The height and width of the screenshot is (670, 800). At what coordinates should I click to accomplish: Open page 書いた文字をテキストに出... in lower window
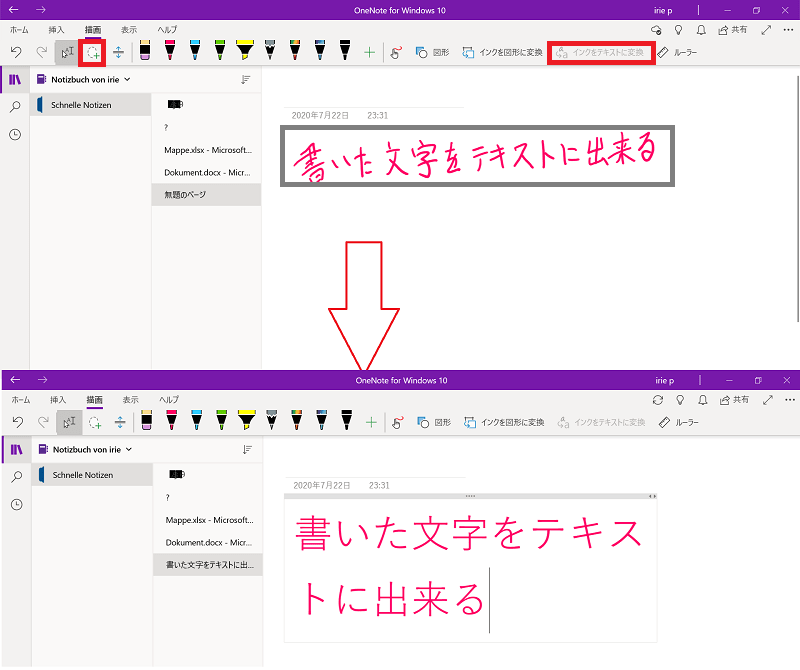coord(208,564)
